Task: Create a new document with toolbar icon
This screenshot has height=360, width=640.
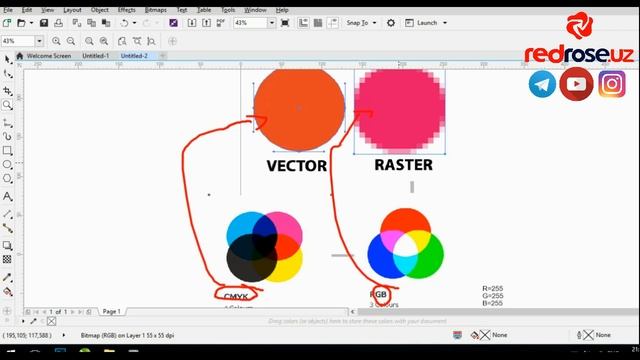Action: pyautogui.click(x=7, y=23)
